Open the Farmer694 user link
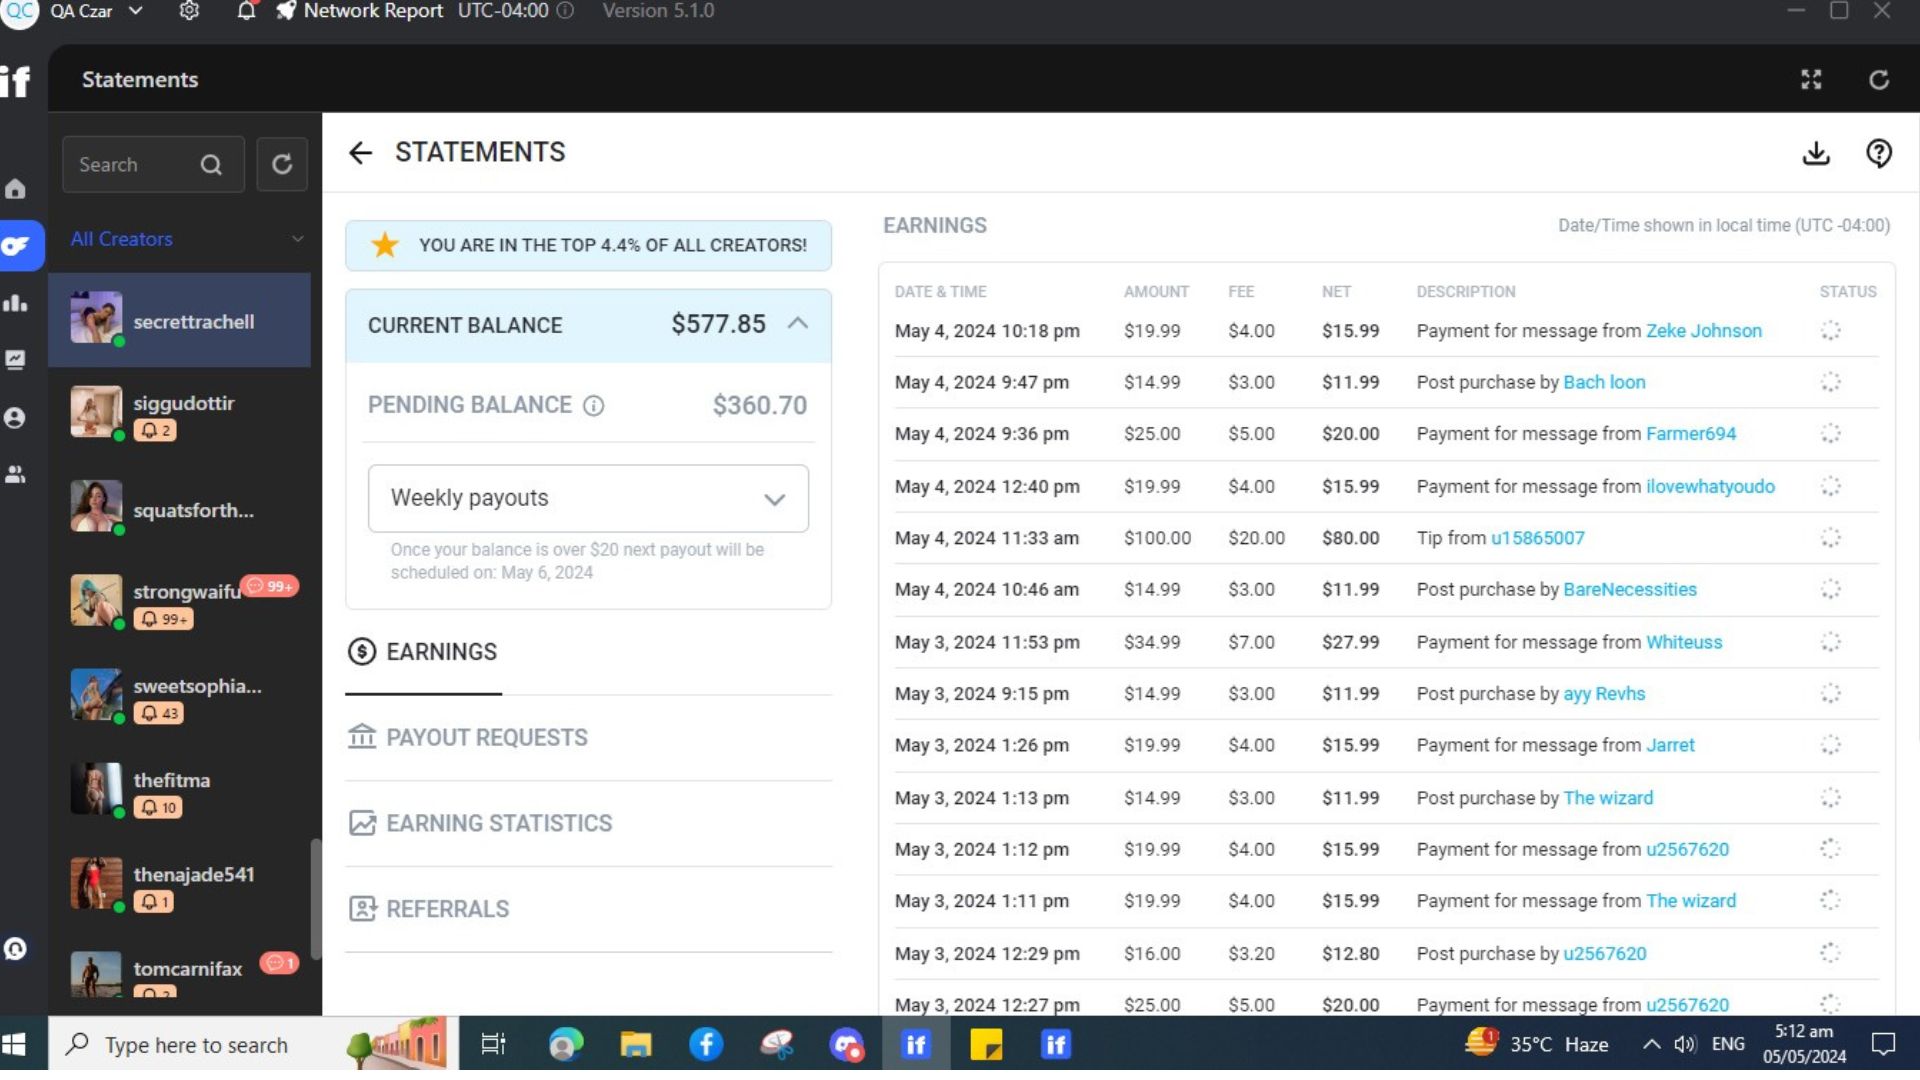Screen dimensions: 1920x1080 tap(1690, 434)
